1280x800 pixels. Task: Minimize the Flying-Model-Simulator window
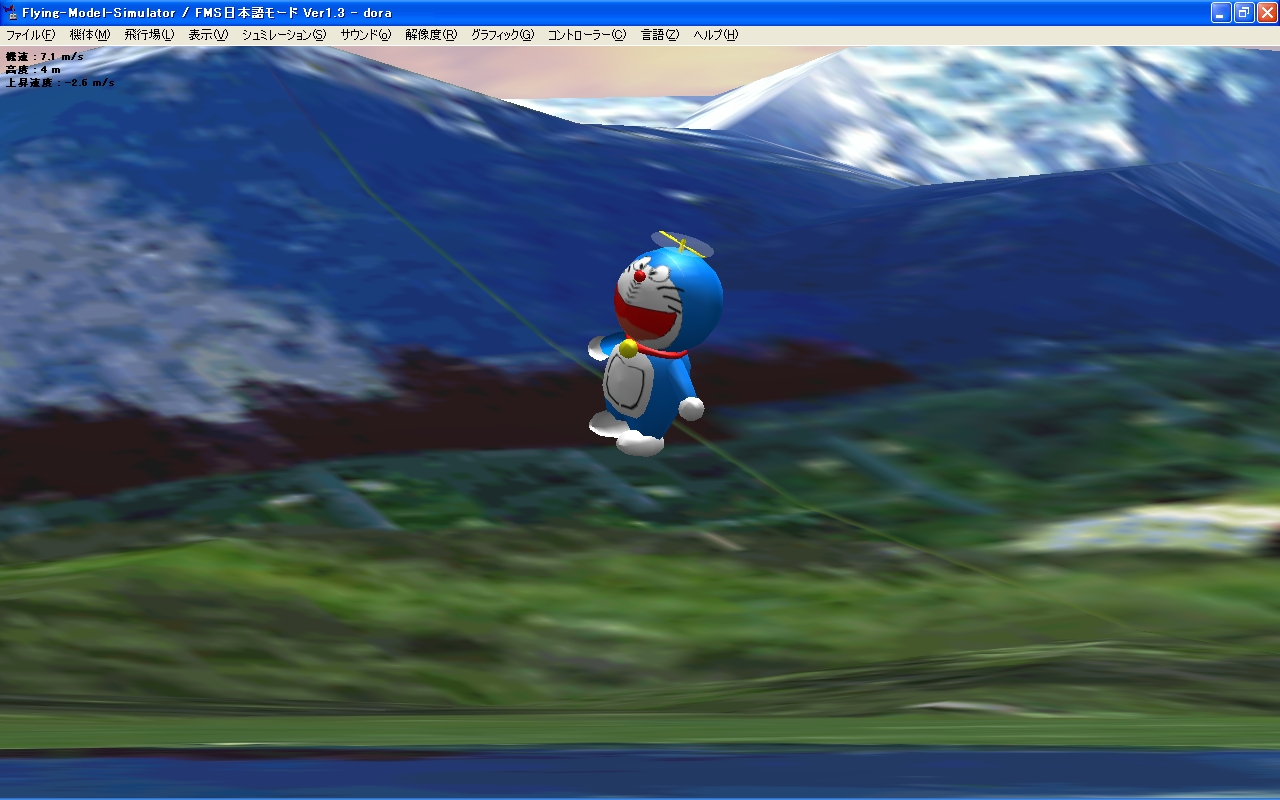click(1221, 12)
